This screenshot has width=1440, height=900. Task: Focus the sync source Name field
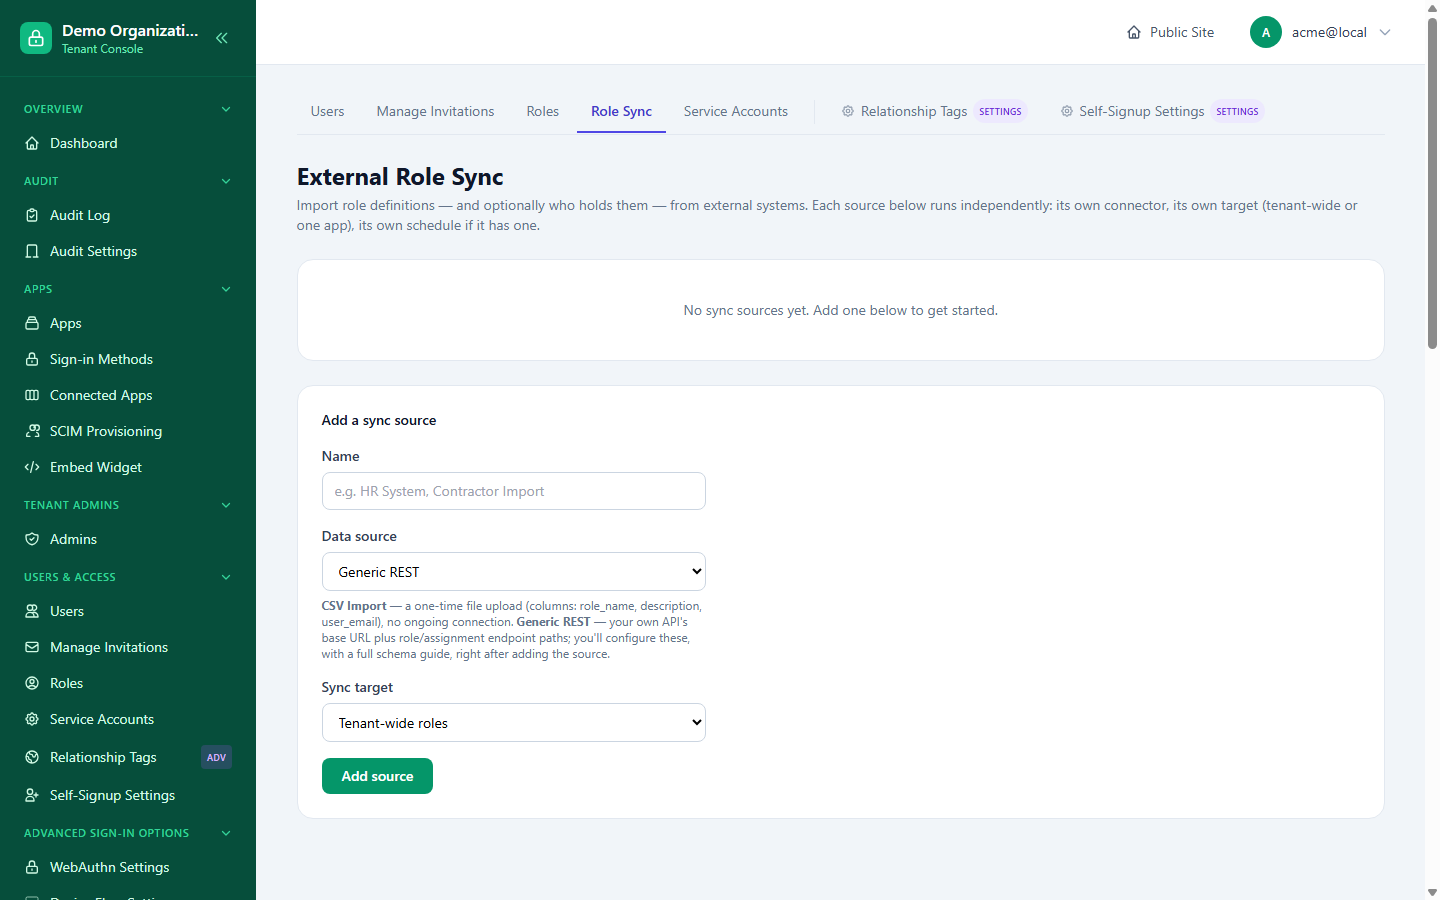tap(514, 491)
